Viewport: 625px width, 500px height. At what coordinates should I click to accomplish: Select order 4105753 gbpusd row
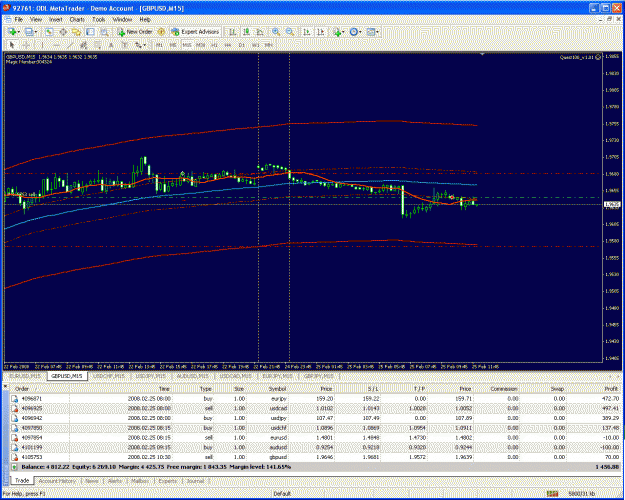315,457
